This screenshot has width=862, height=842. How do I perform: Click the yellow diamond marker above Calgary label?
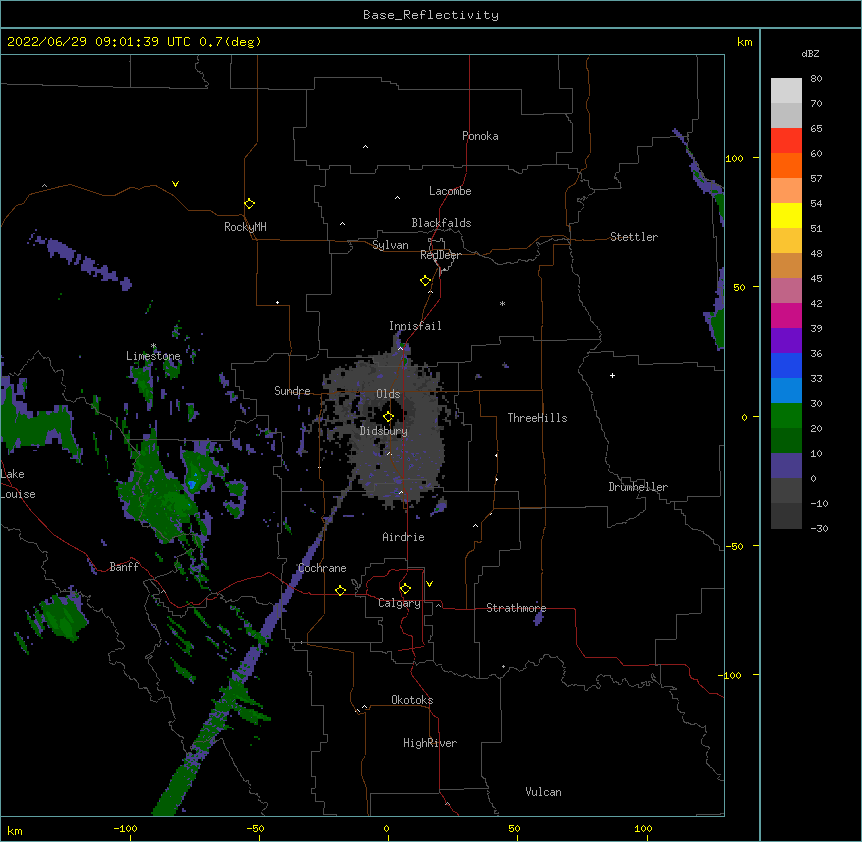tap(405, 589)
